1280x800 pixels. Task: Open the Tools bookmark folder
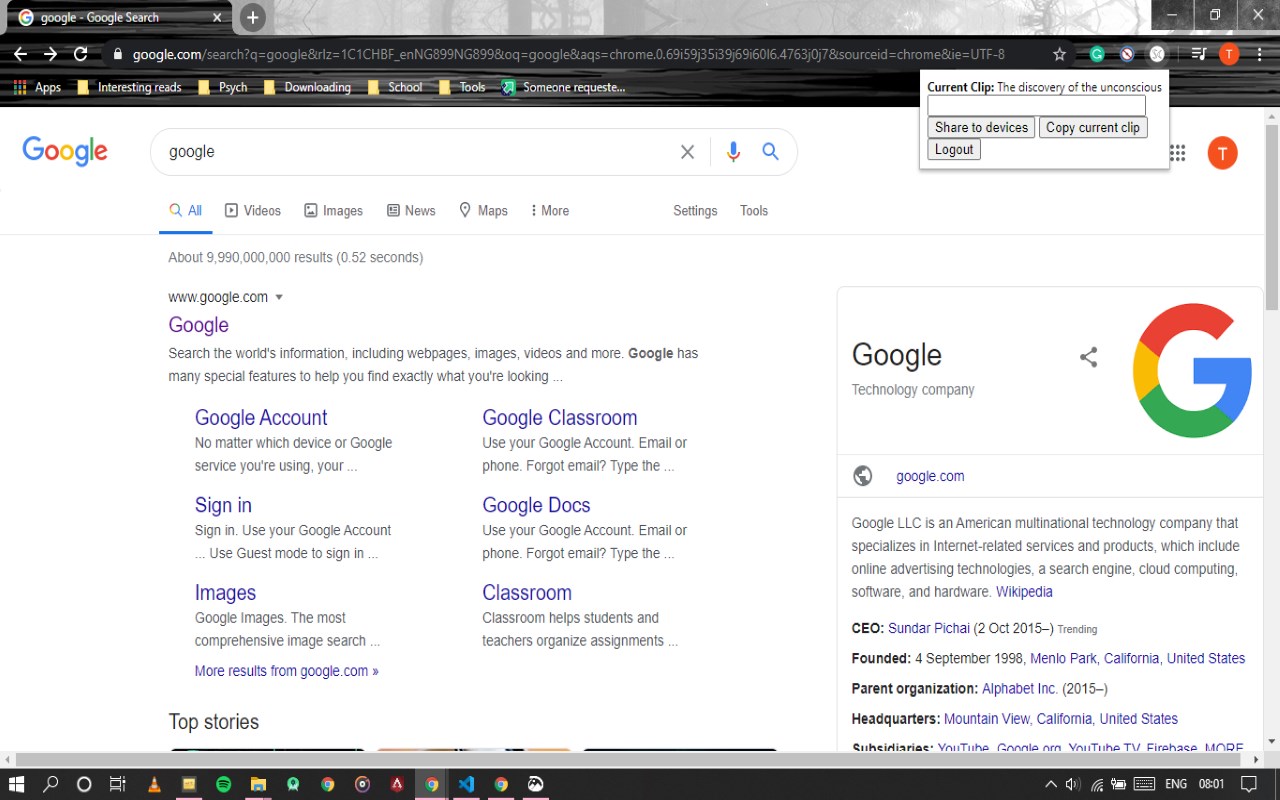[x=462, y=87]
